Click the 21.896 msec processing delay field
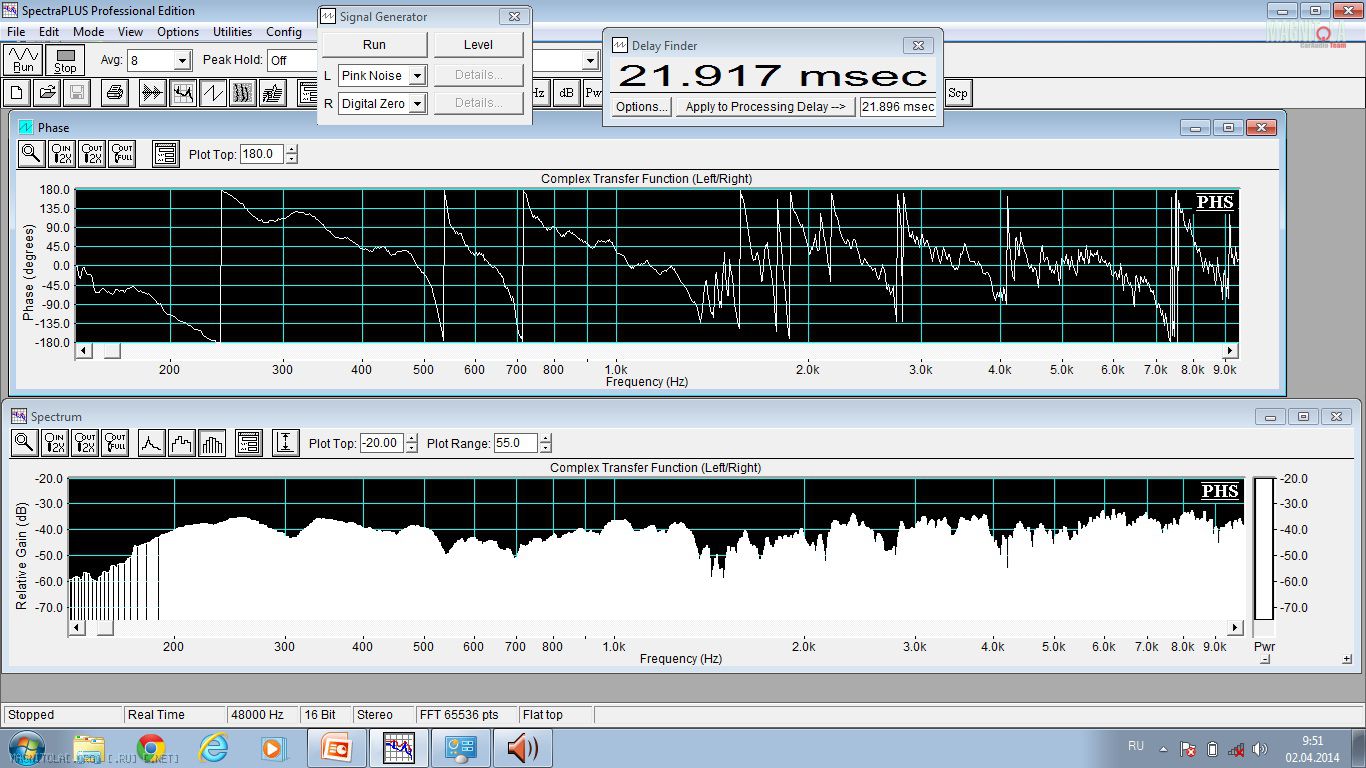 coord(898,107)
